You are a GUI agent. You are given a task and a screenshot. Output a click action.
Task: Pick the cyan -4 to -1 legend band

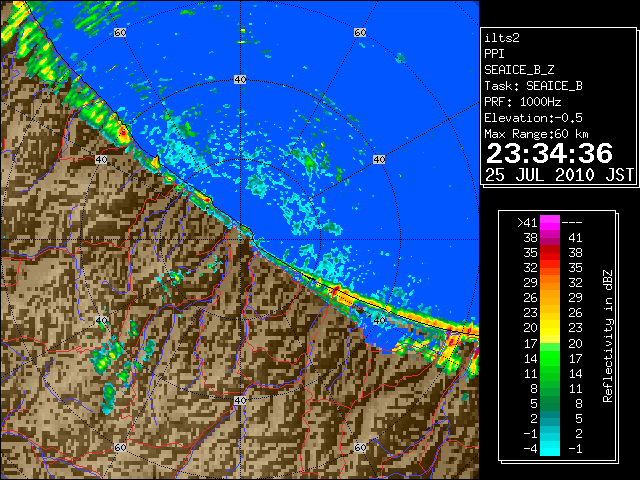(x=550, y=448)
